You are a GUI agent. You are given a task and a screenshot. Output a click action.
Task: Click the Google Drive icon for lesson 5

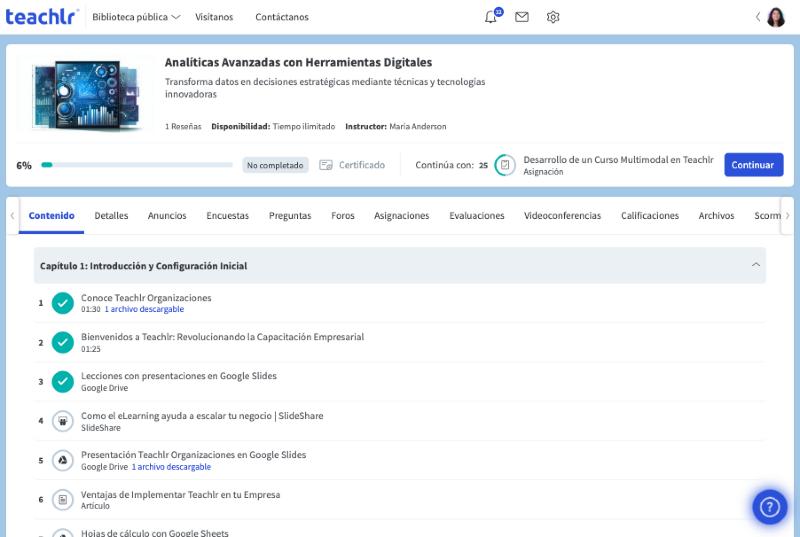[x=63, y=461]
